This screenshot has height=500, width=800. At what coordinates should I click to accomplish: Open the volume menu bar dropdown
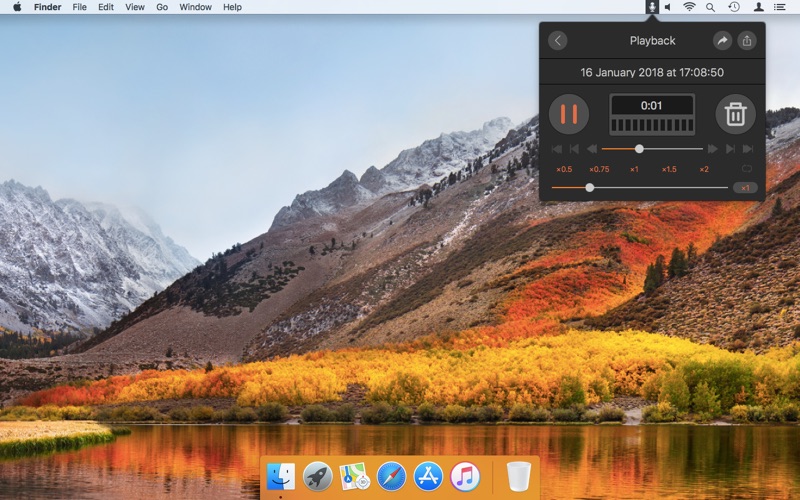point(668,7)
